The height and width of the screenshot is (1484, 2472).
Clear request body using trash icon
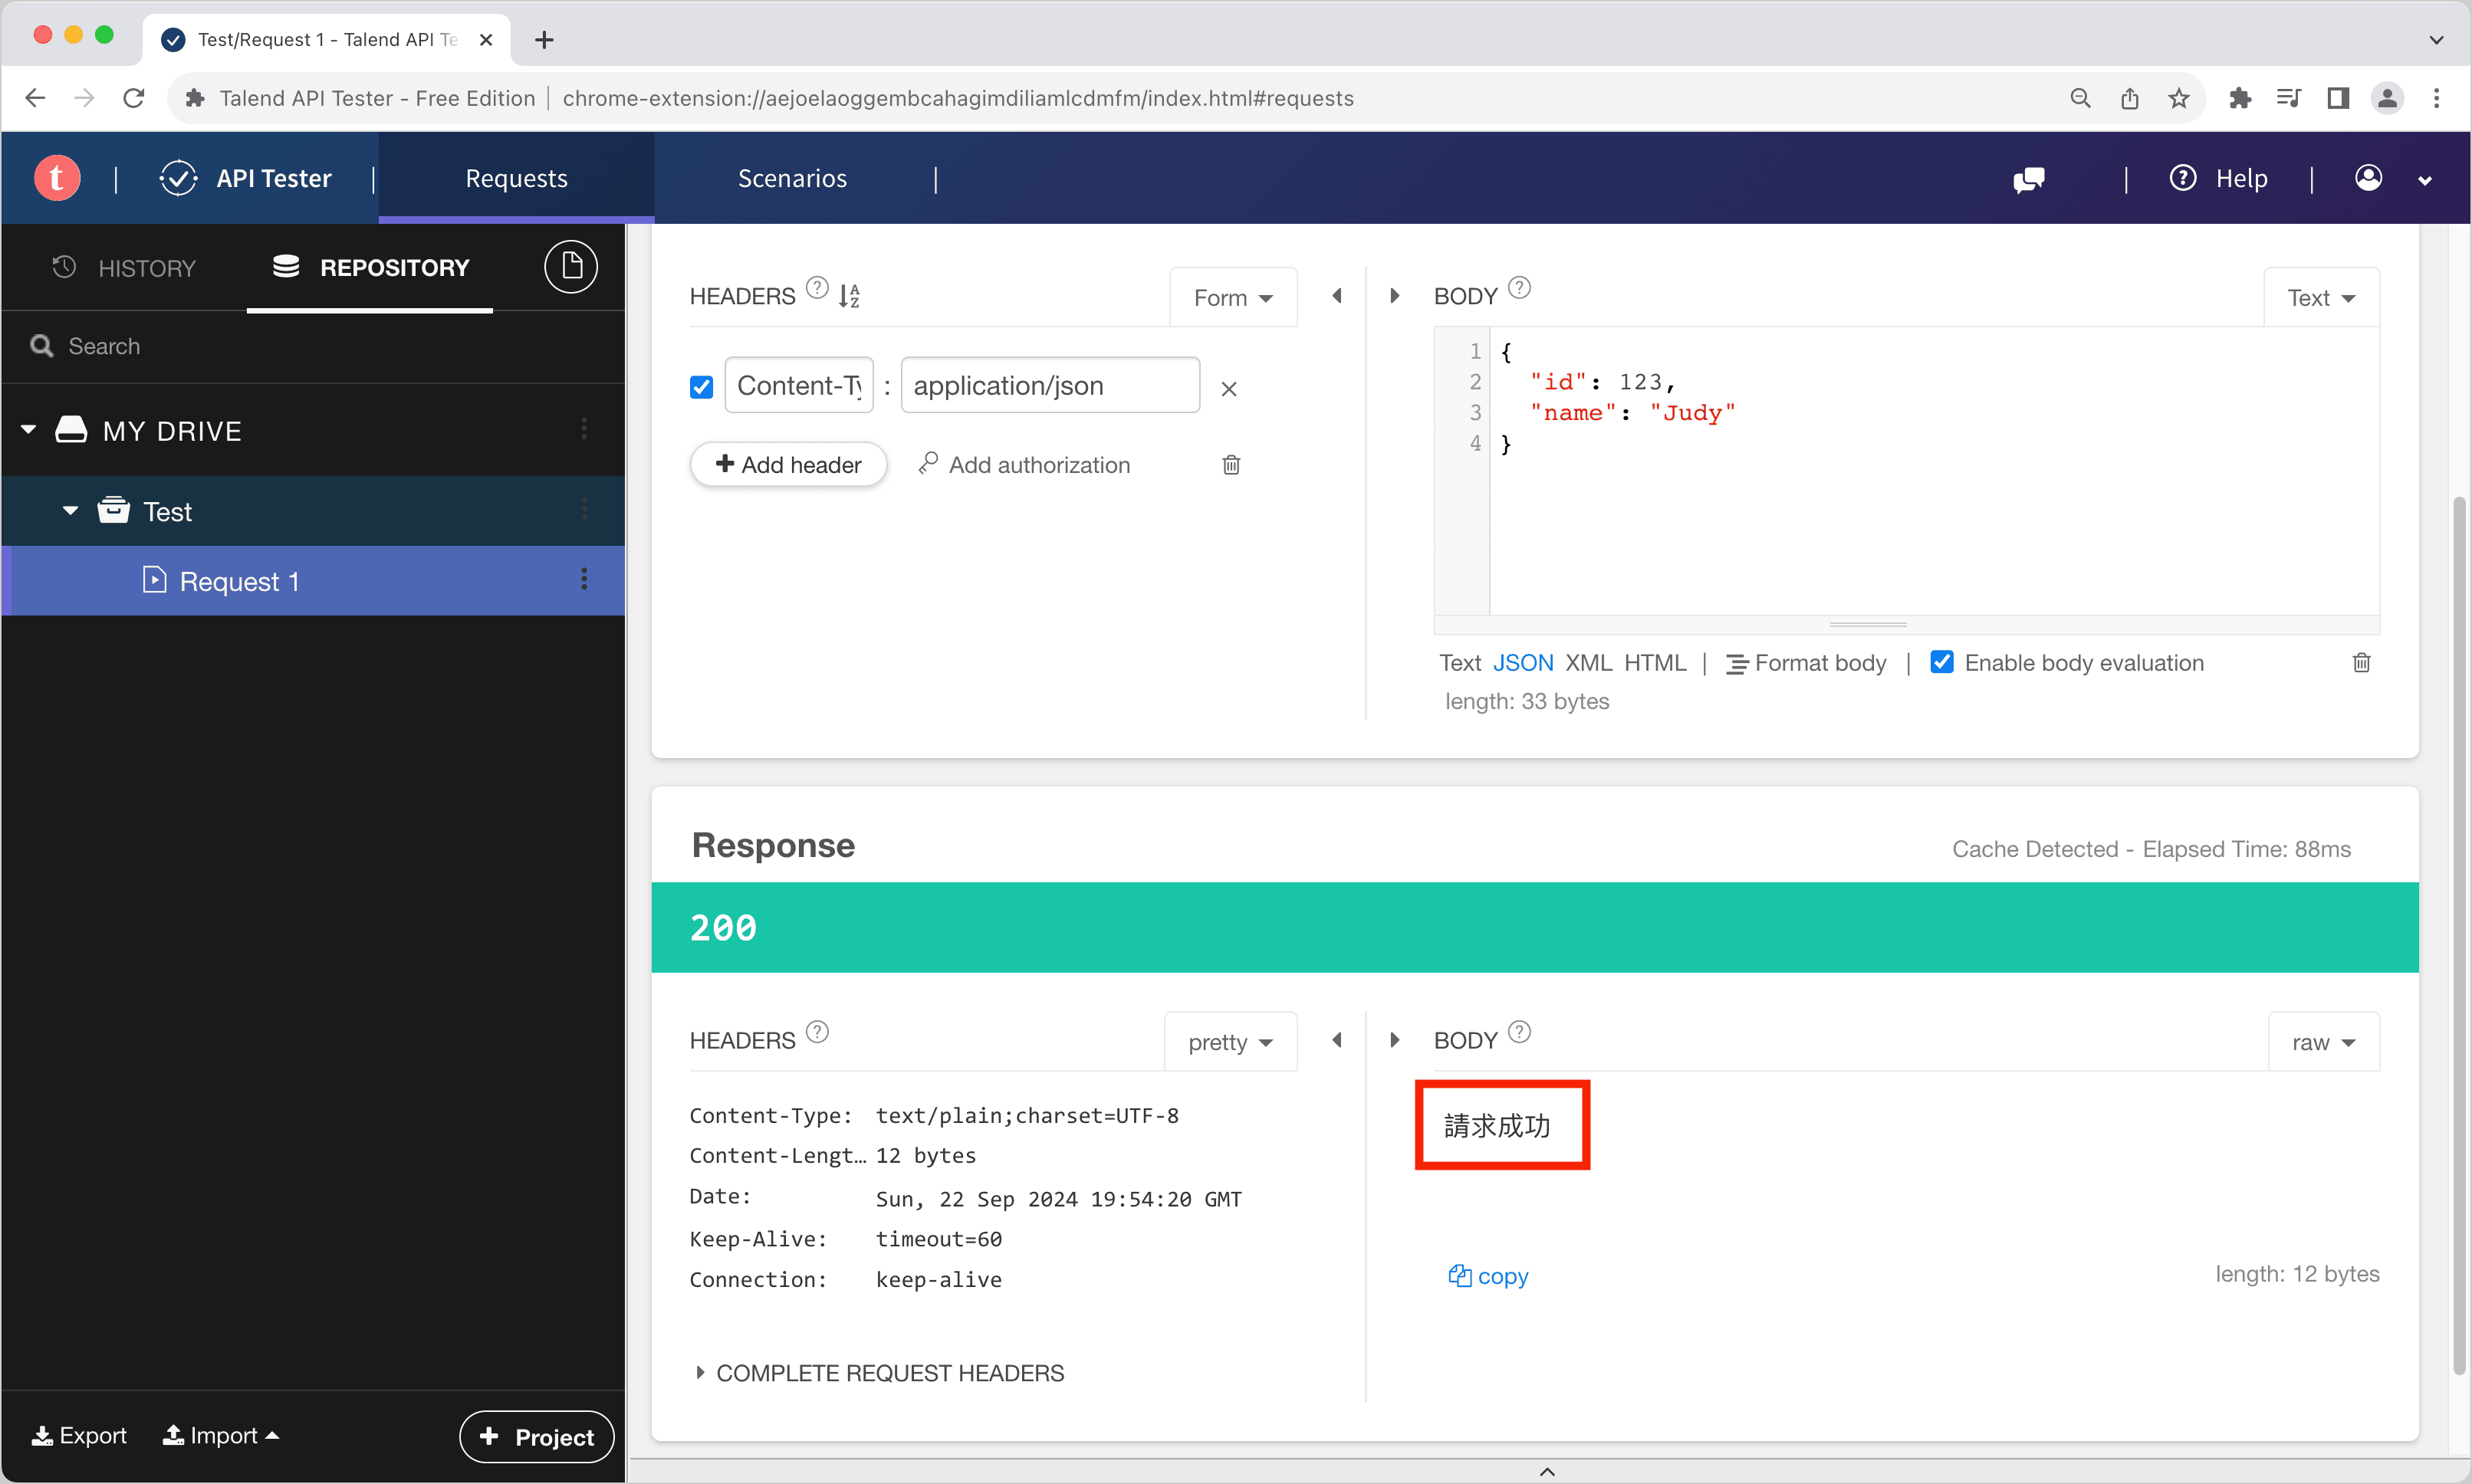[2361, 663]
